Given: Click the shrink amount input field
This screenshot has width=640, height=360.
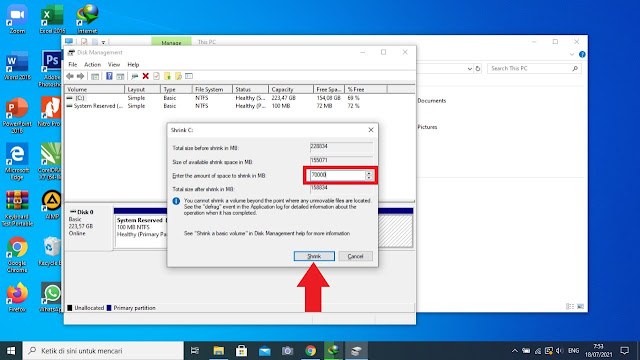Looking at the screenshot, I should tap(337, 175).
